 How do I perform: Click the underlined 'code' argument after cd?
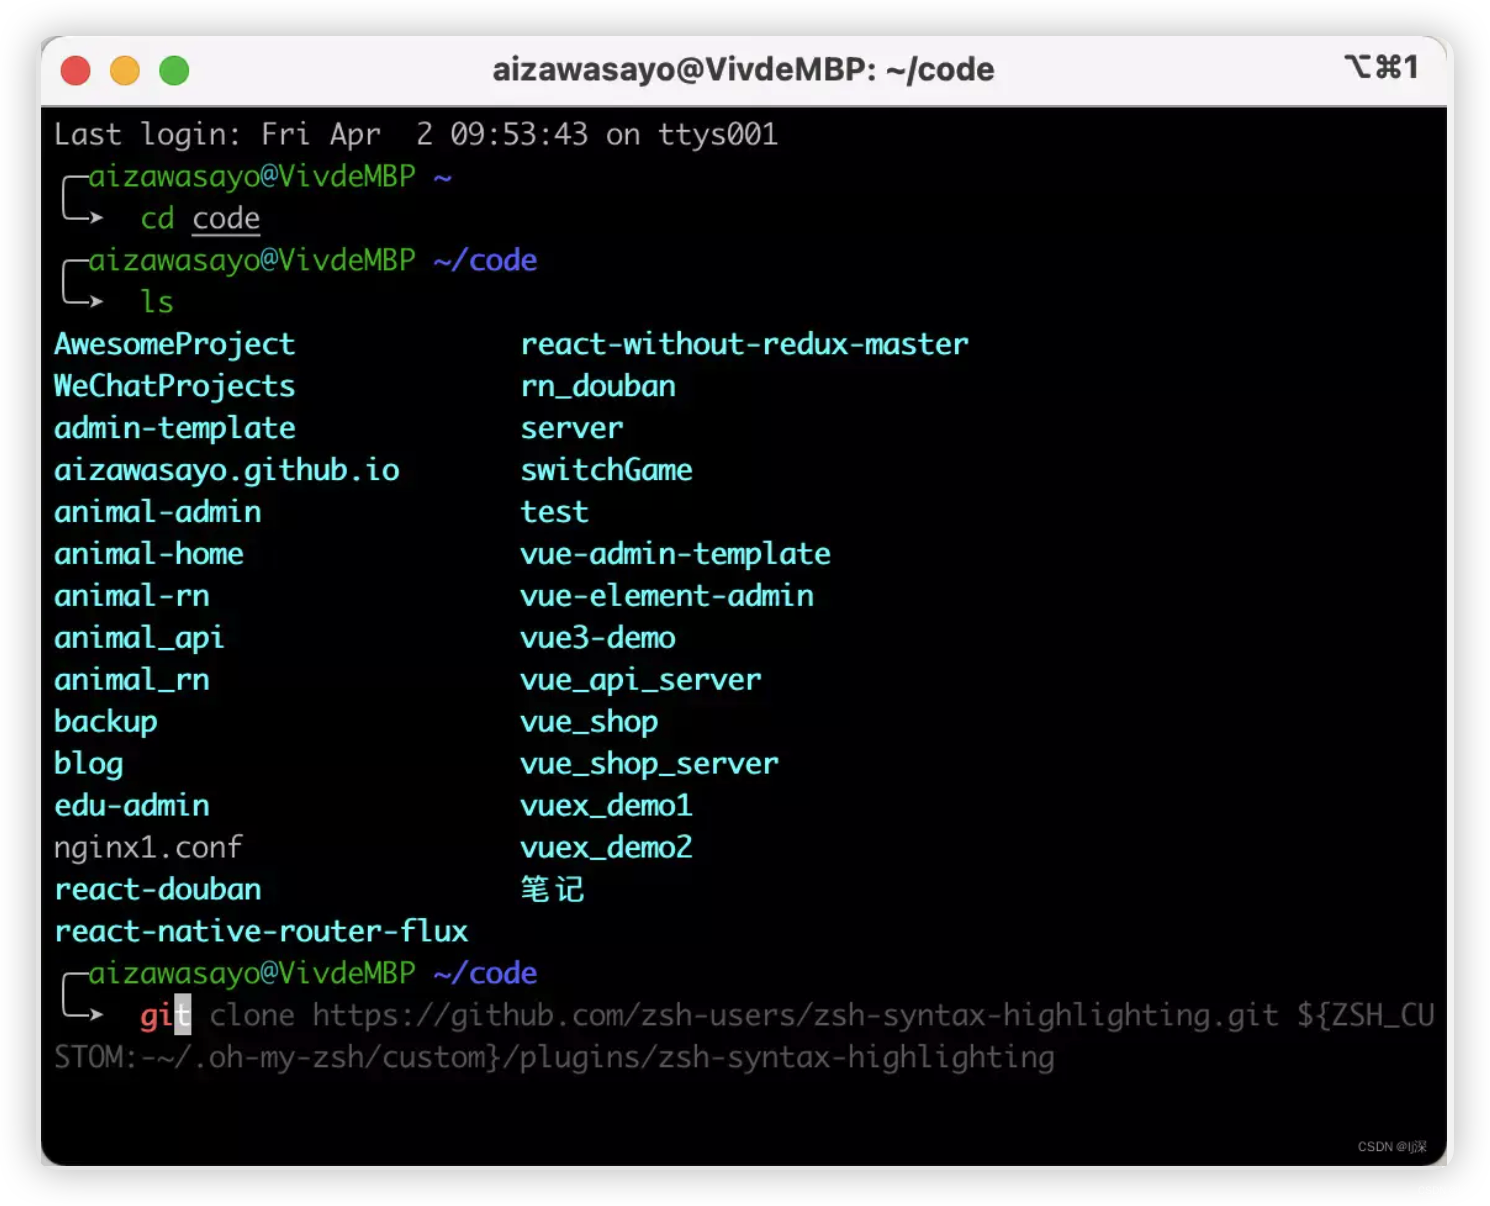[x=226, y=218]
